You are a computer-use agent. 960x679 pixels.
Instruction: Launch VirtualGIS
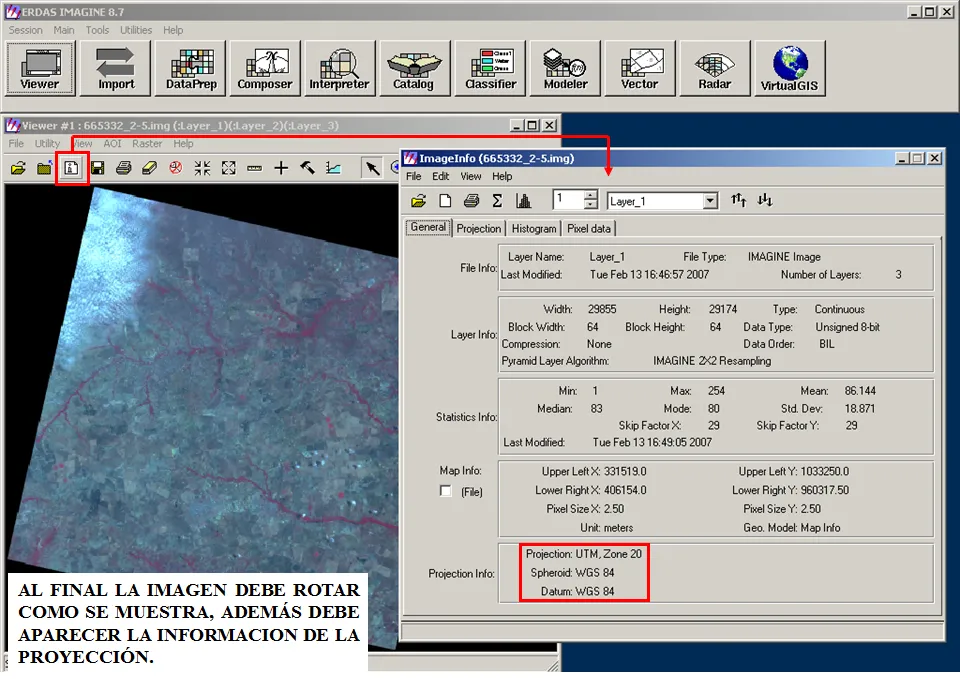(790, 68)
